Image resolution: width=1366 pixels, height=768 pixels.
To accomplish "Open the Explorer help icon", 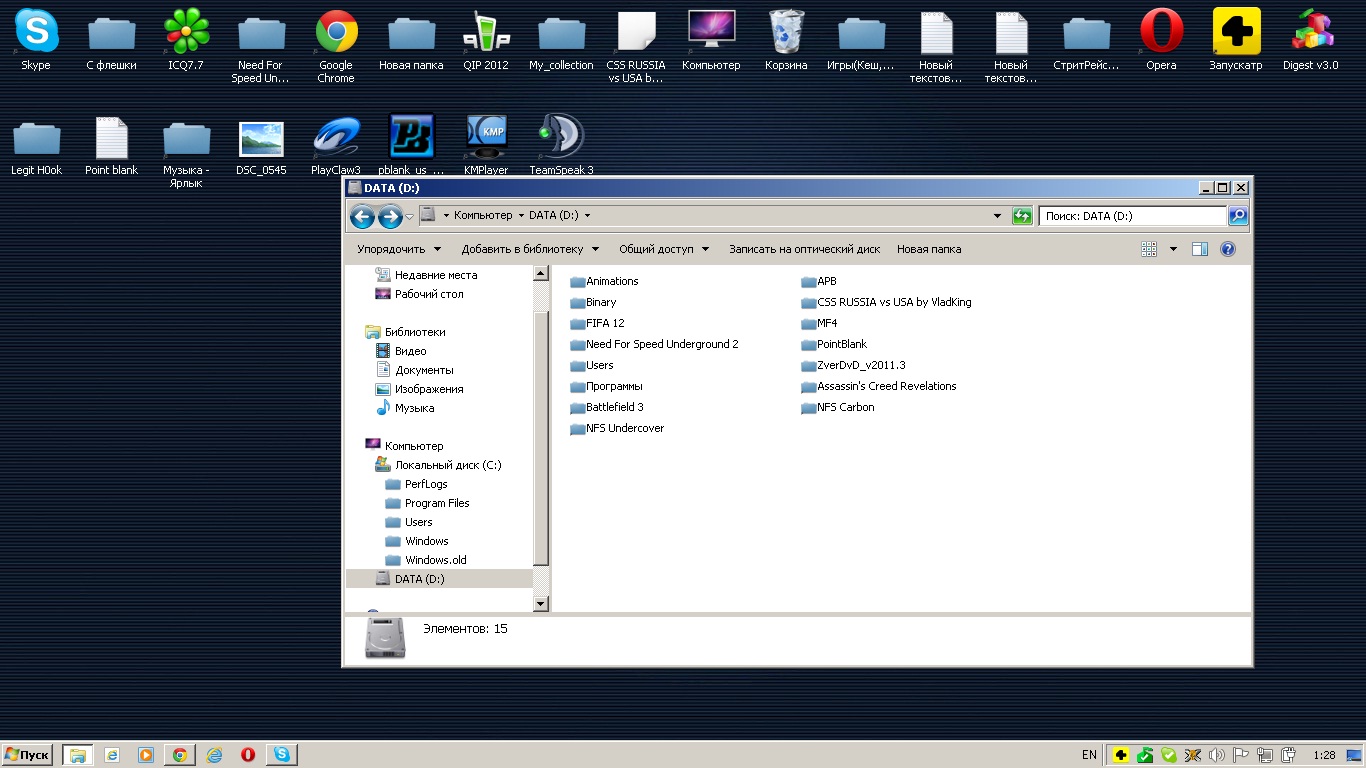I will tap(1228, 249).
